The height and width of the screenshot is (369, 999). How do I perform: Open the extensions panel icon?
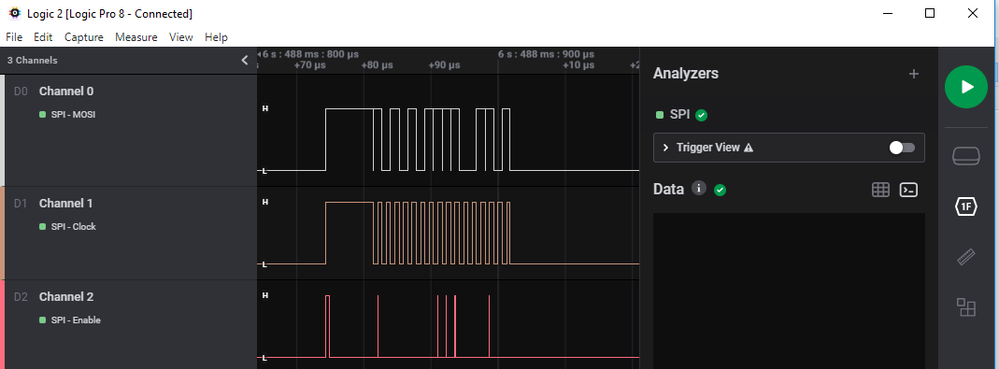click(967, 308)
